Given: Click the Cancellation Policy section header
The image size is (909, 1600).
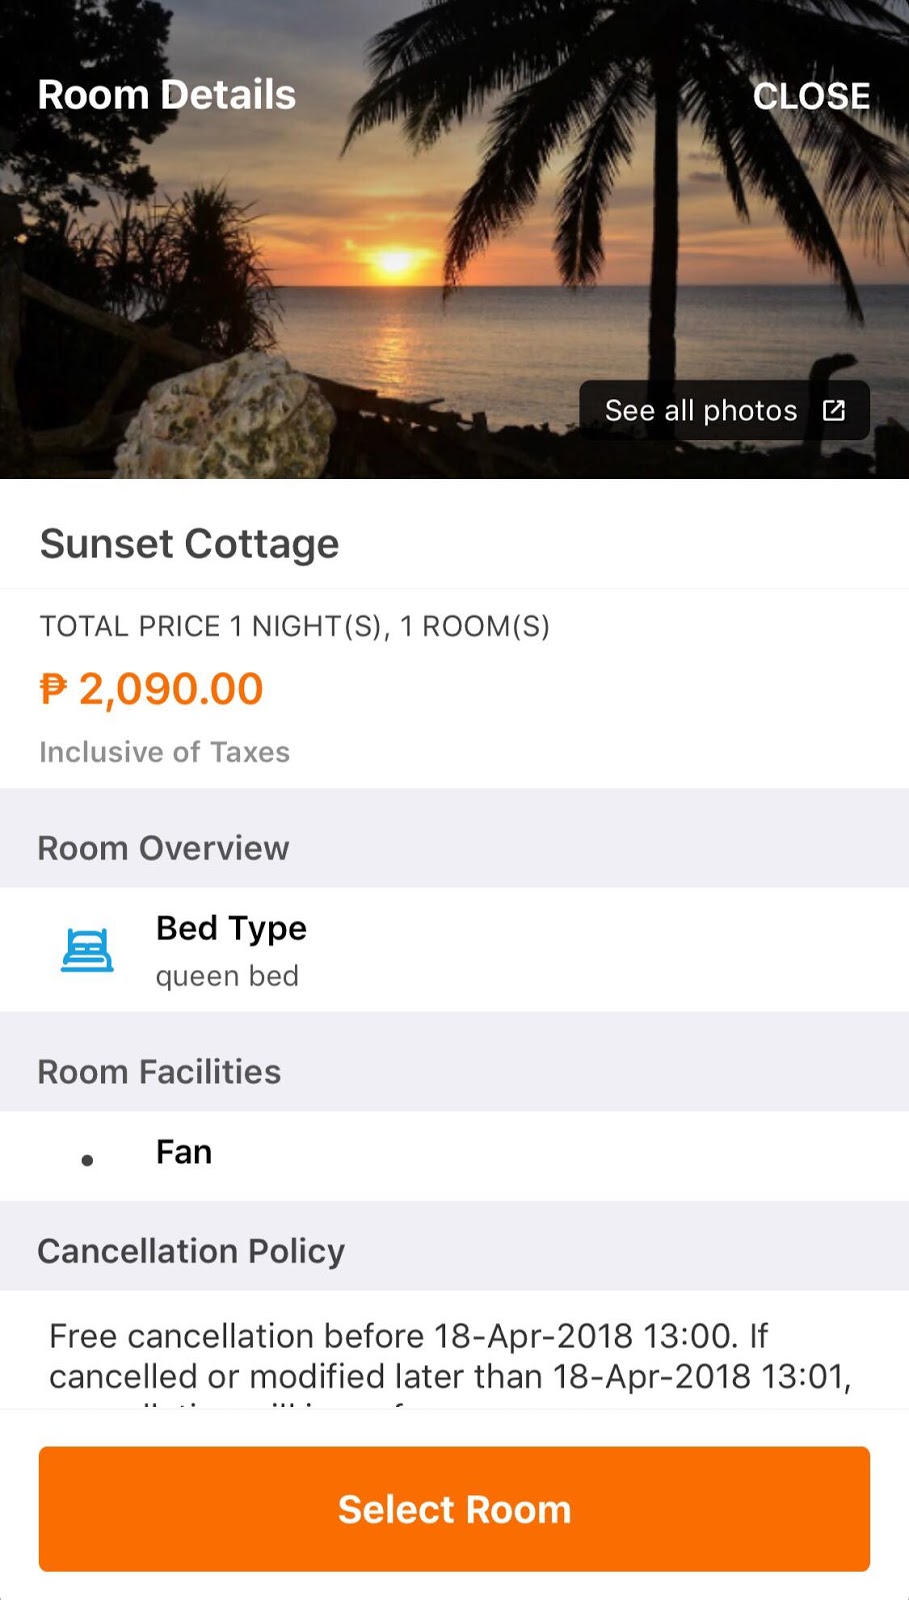Looking at the screenshot, I should (191, 1251).
